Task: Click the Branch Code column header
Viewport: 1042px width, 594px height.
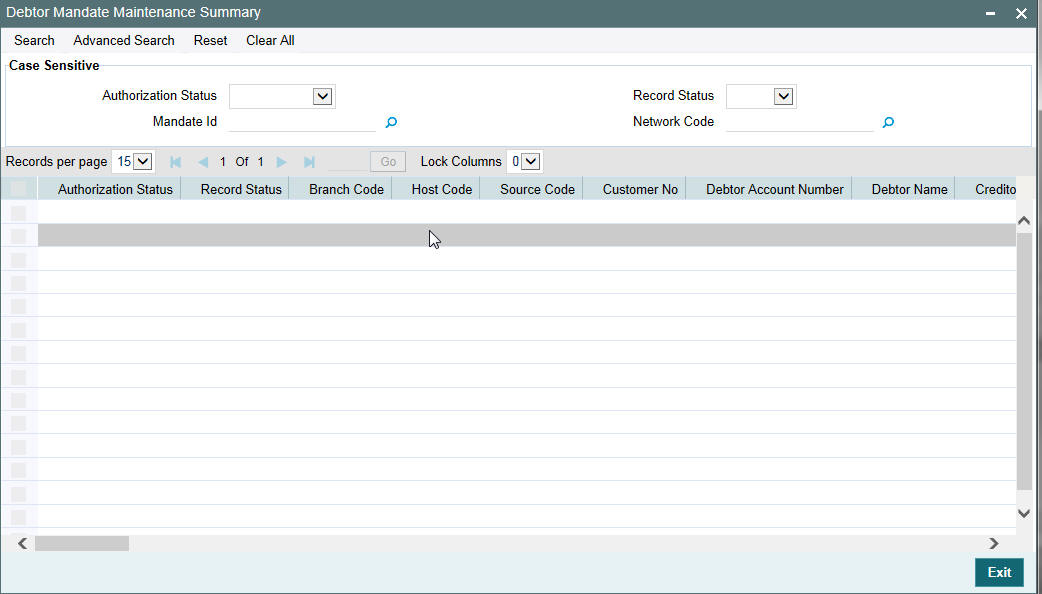Action: point(346,189)
